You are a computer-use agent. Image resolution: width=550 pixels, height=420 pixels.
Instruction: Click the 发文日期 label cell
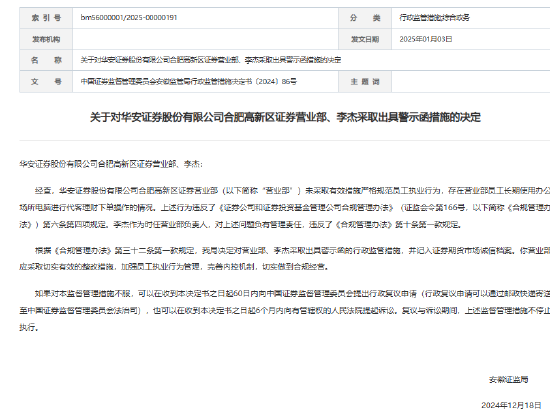[365, 39]
